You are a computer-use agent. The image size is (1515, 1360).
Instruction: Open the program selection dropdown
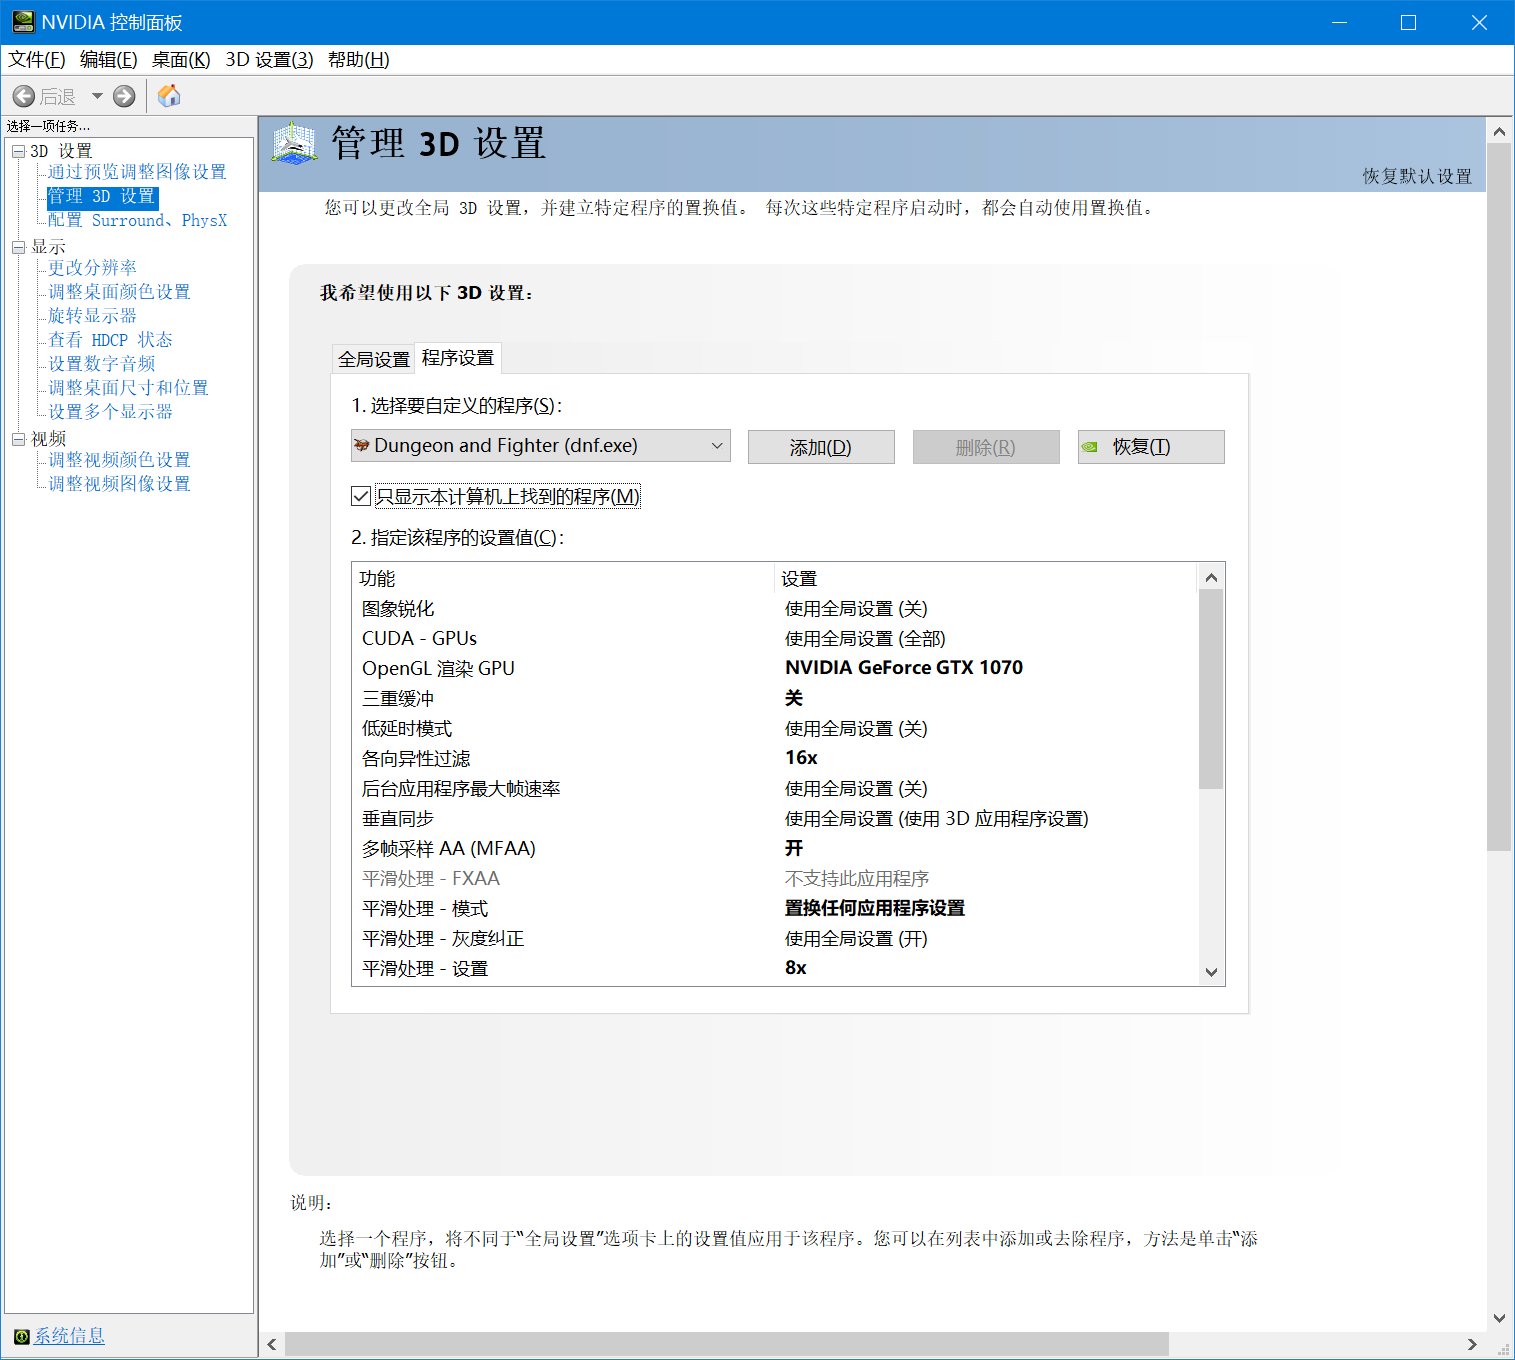(541, 446)
